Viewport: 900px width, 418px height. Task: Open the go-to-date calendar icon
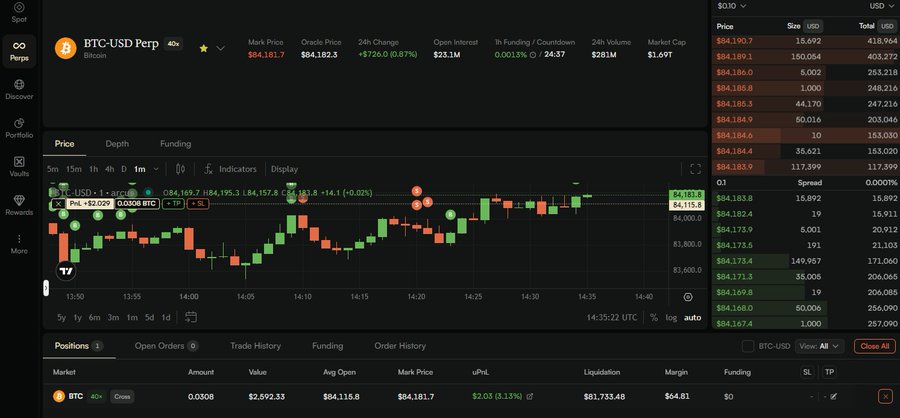click(x=191, y=317)
